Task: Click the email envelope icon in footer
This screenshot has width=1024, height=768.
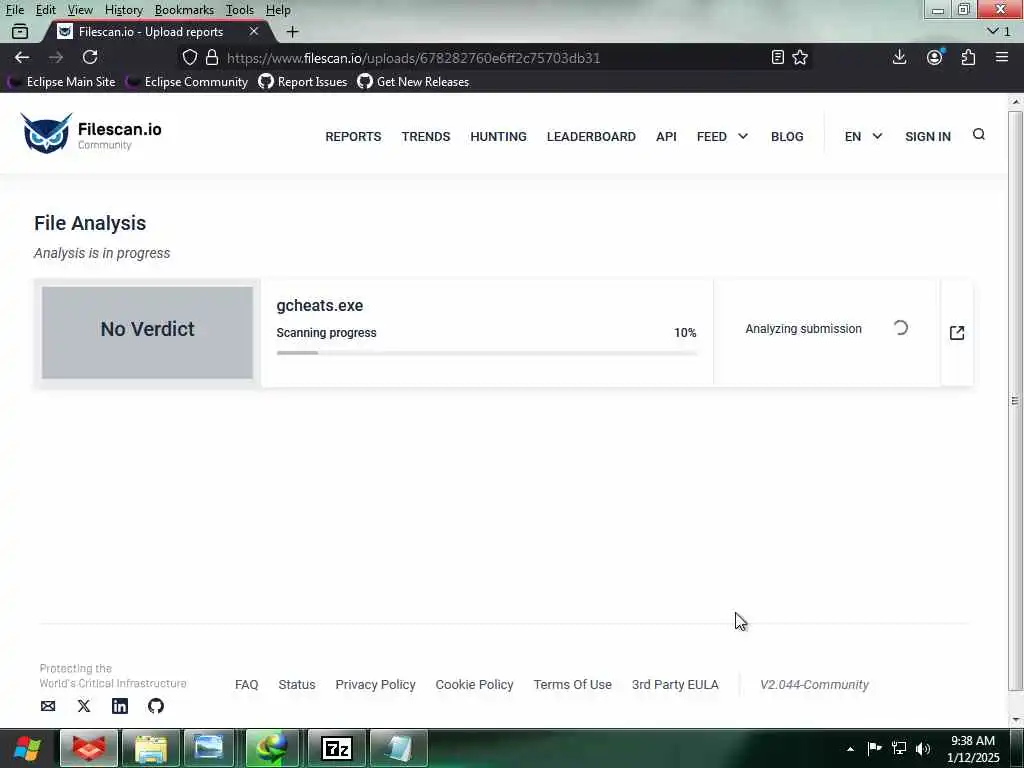Action: coord(48,706)
